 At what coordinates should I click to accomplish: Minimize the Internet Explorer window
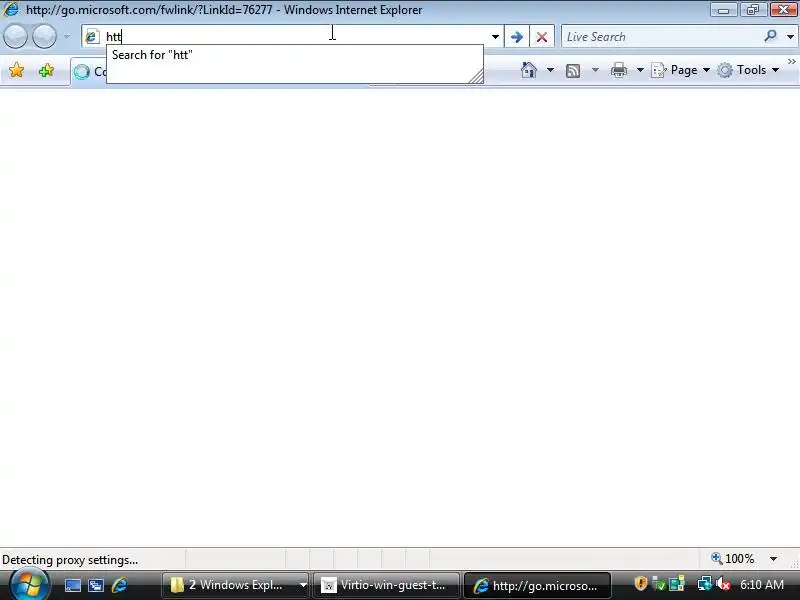pos(723,10)
